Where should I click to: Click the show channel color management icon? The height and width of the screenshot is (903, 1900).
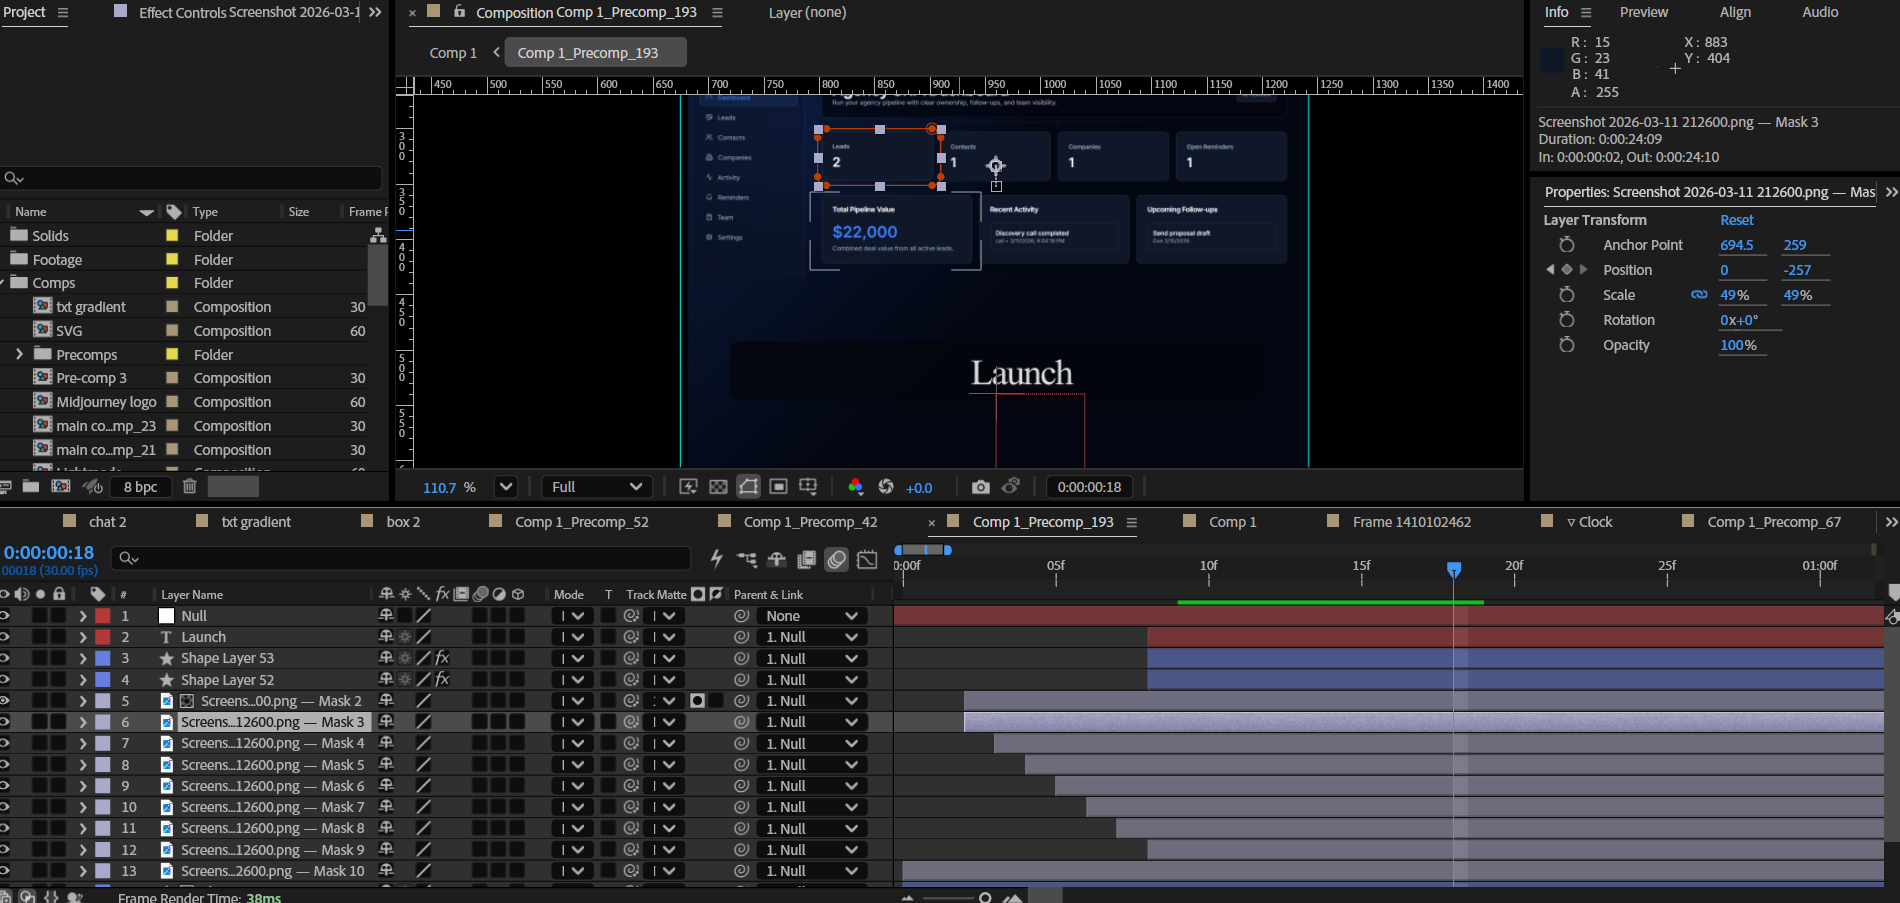tap(855, 487)
